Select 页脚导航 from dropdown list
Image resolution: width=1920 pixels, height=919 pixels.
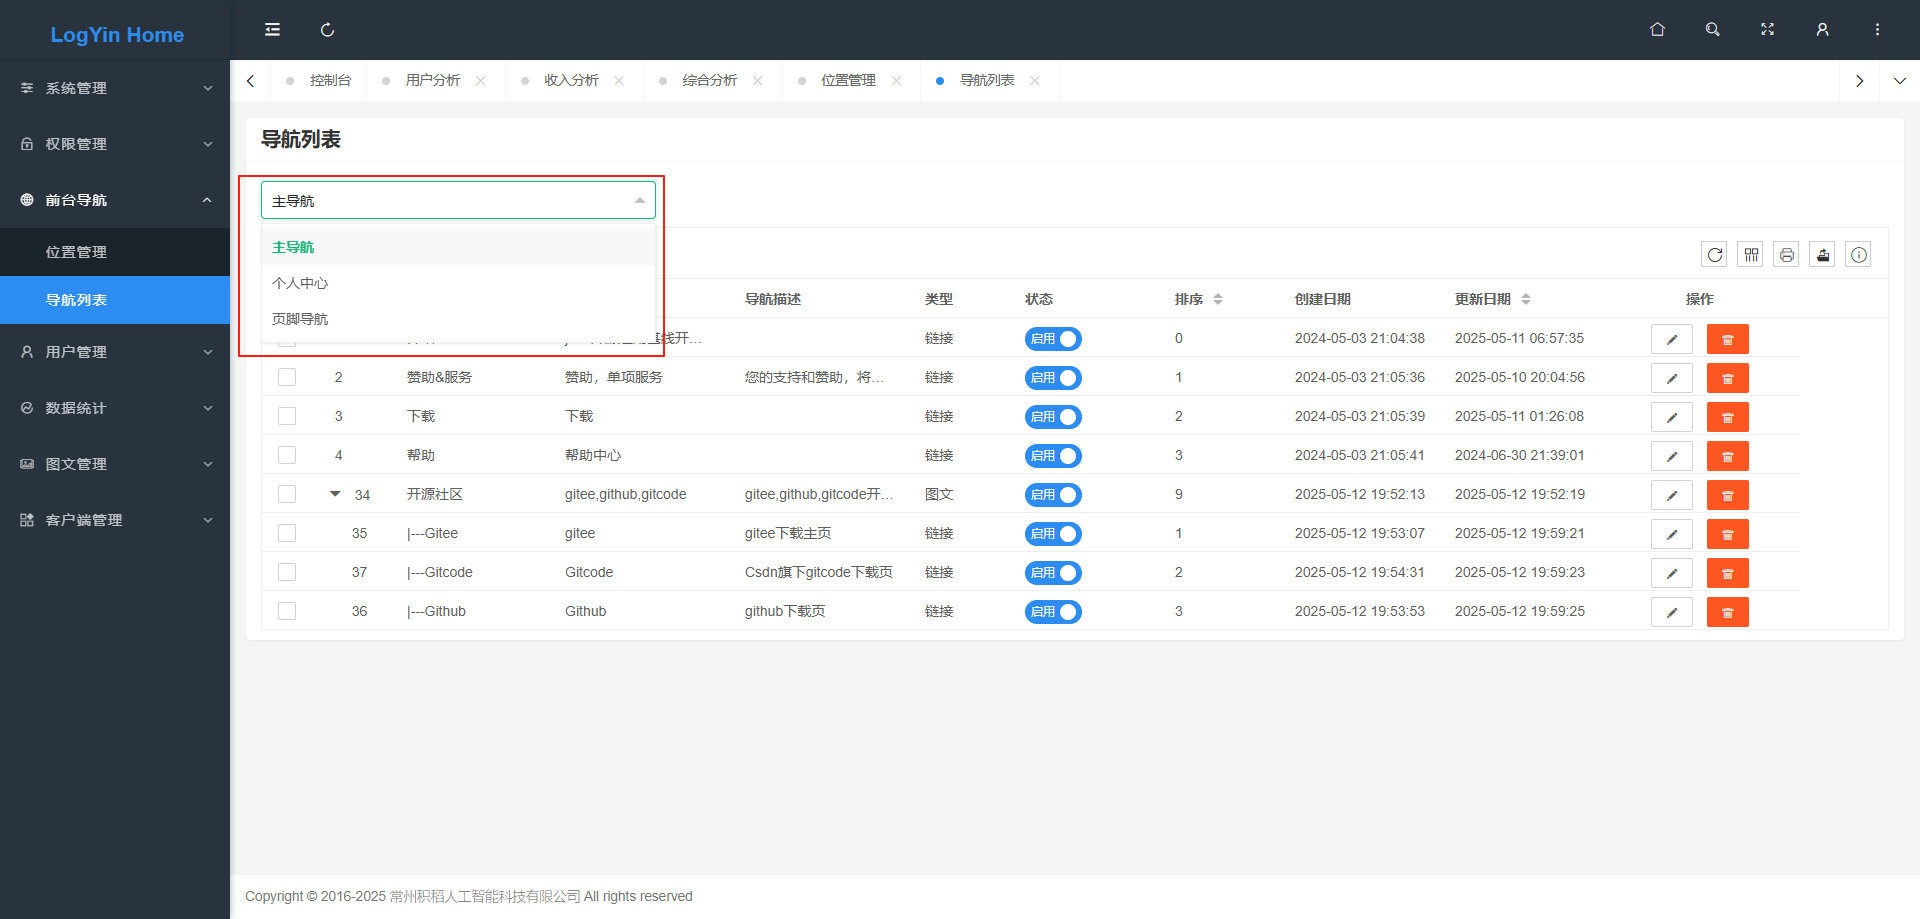[x=458, y=319]
